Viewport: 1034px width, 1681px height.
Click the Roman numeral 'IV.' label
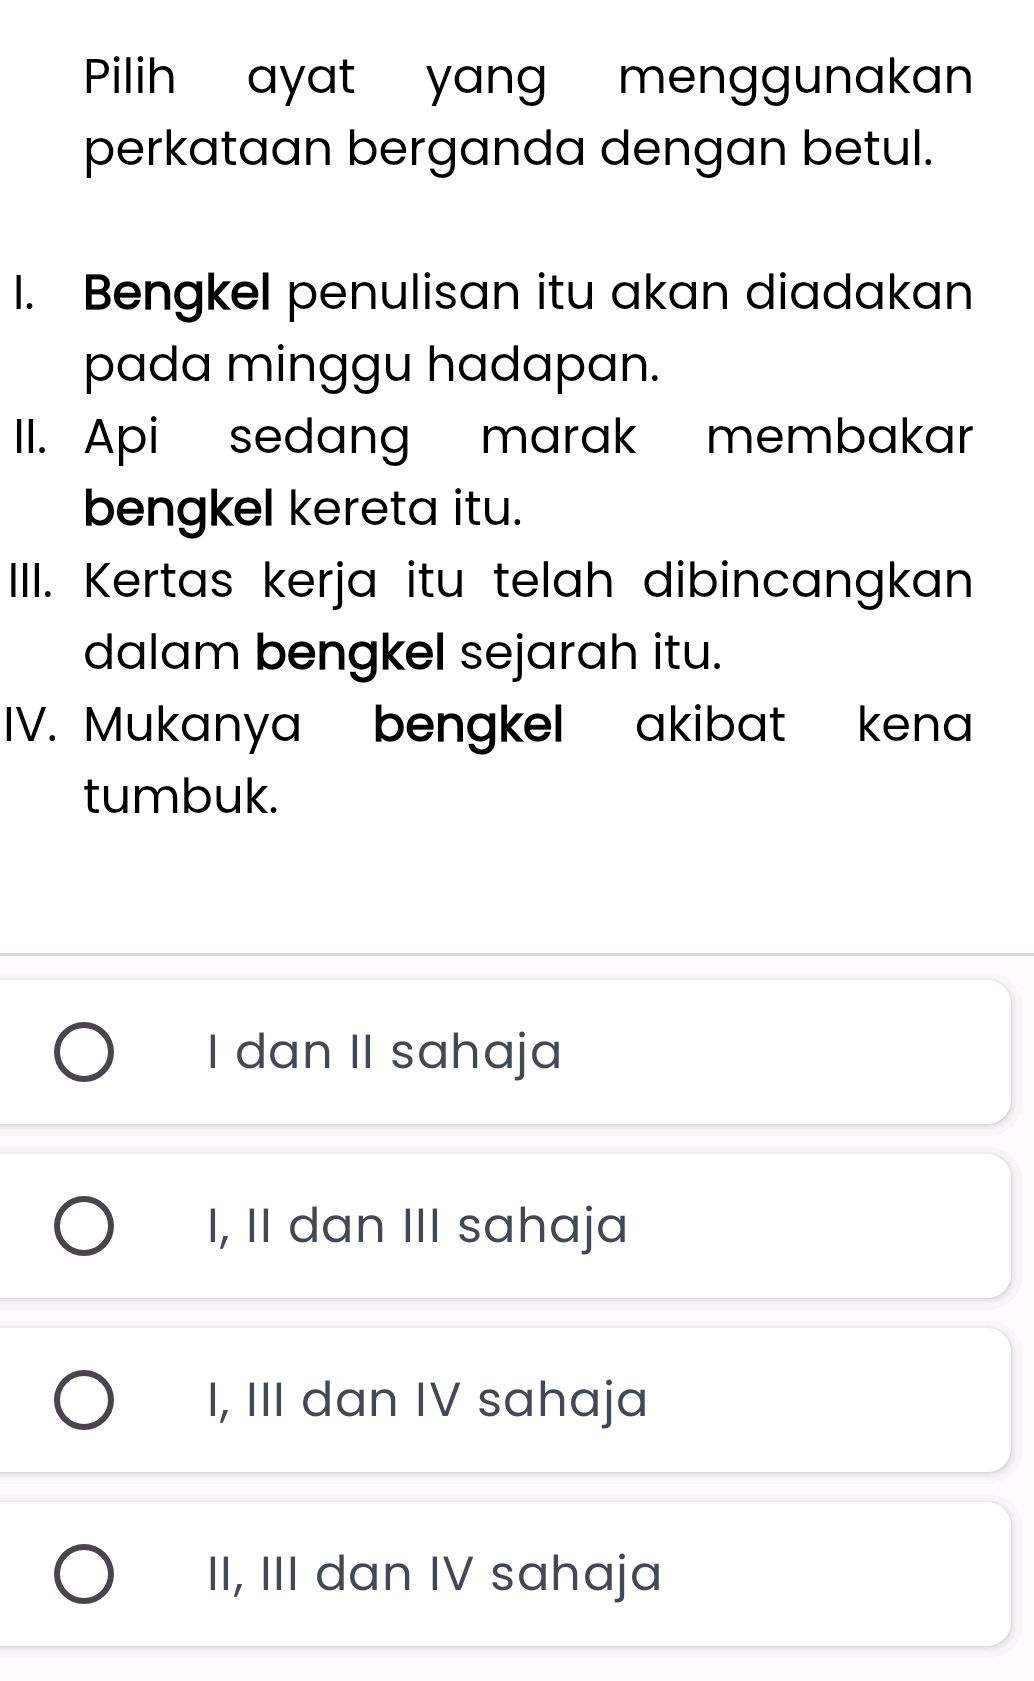tap(33, 726)
